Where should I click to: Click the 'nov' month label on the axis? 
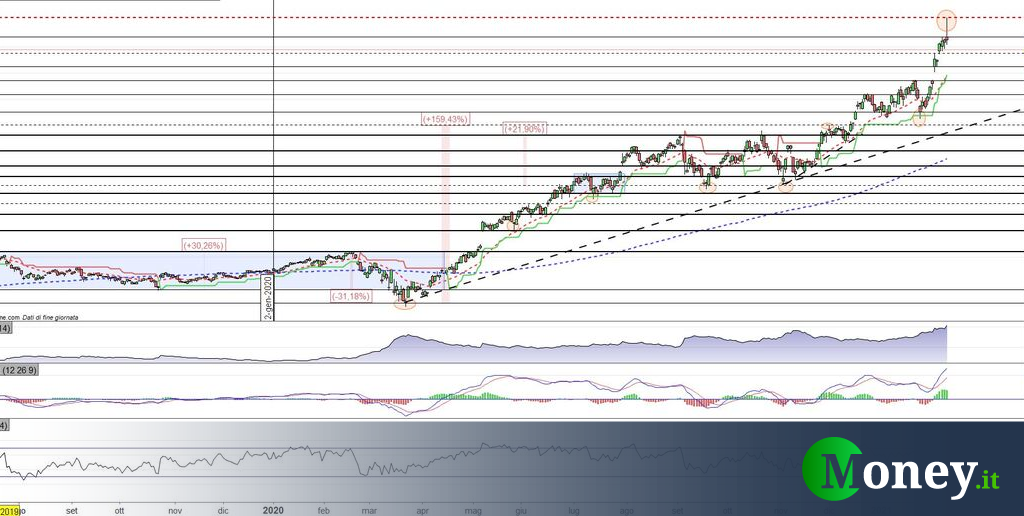pos(175,509)
